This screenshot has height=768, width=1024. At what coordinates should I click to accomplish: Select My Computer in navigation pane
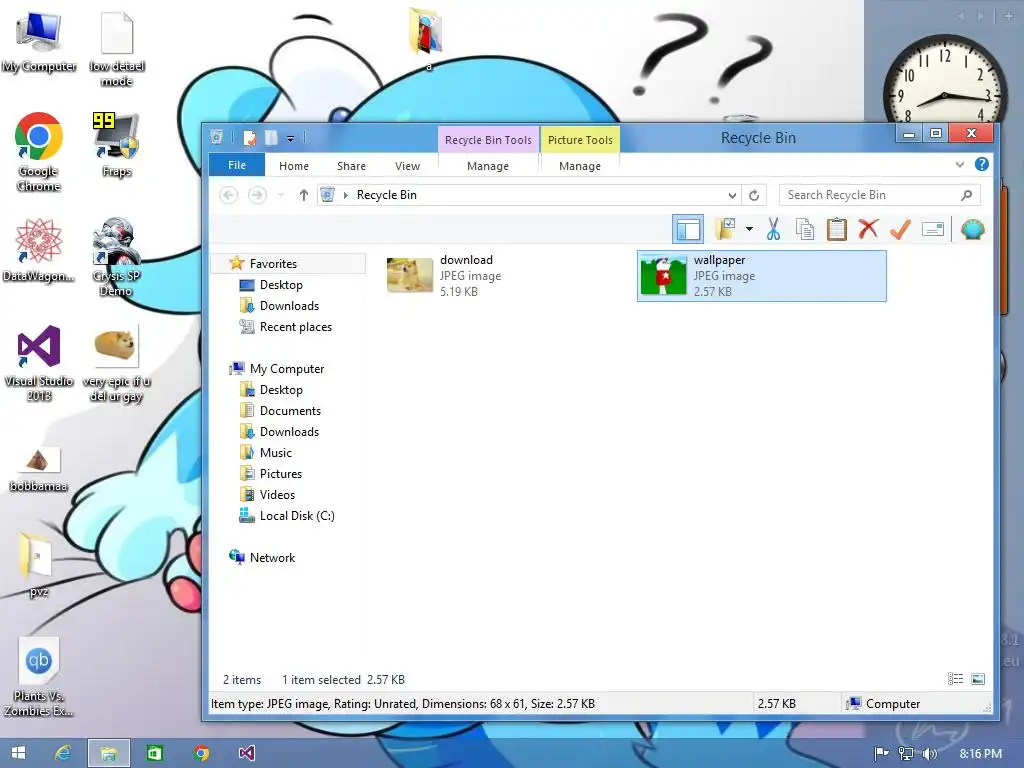point(286,369)
